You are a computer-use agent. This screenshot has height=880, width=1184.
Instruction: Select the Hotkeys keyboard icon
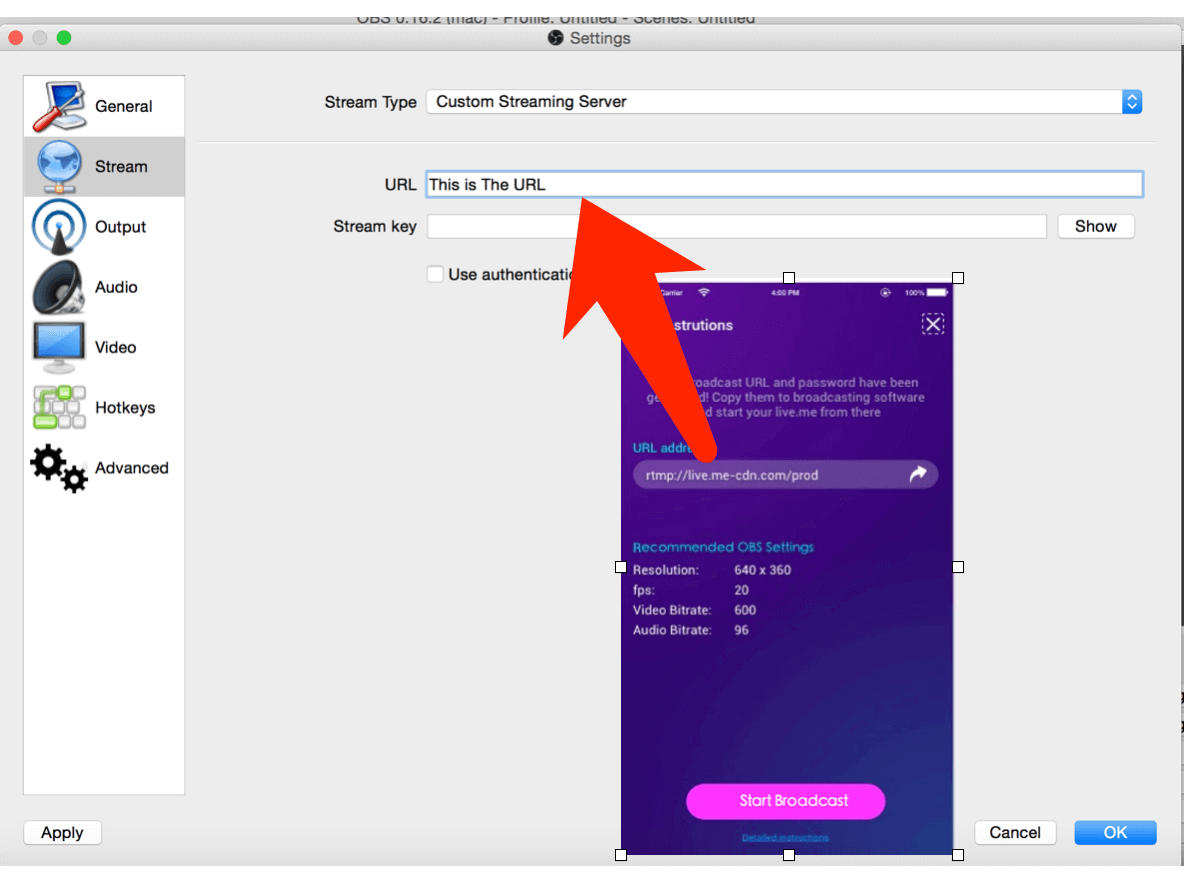pos(59,407)
